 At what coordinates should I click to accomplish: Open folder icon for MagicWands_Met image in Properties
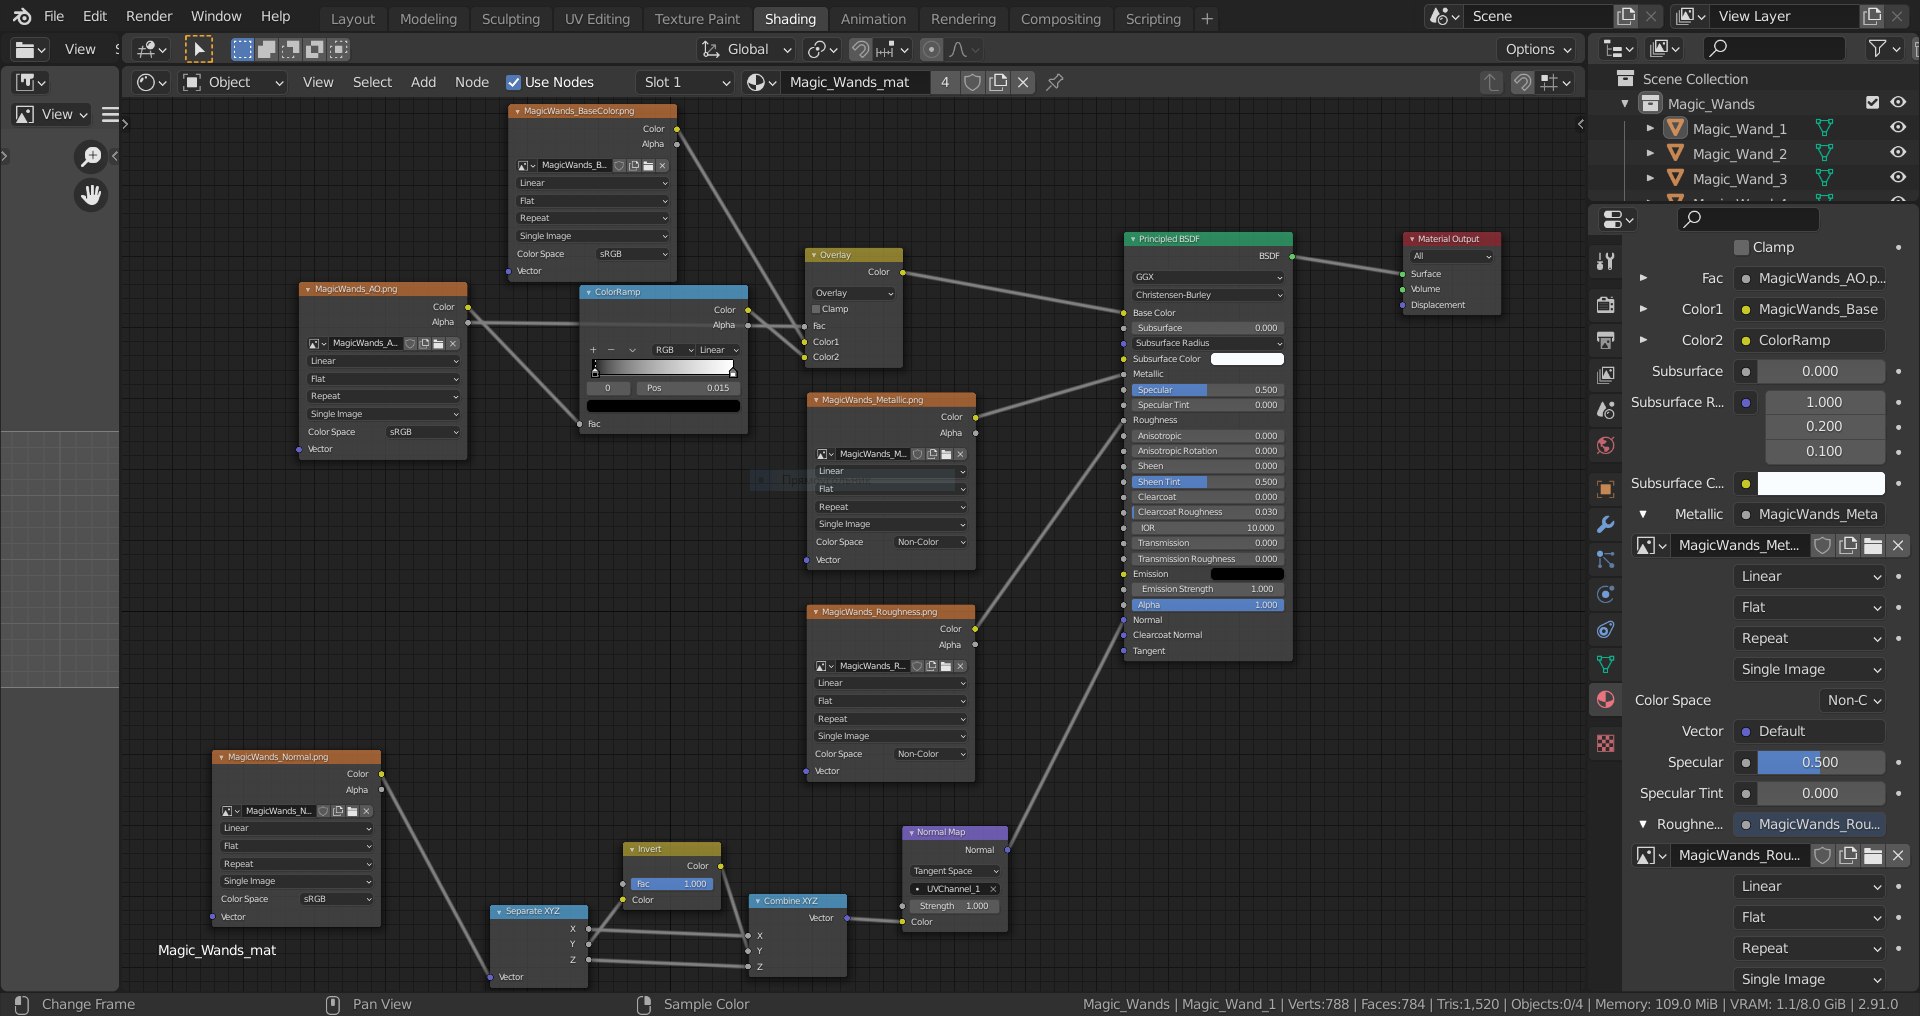(x=1873, y=545)
